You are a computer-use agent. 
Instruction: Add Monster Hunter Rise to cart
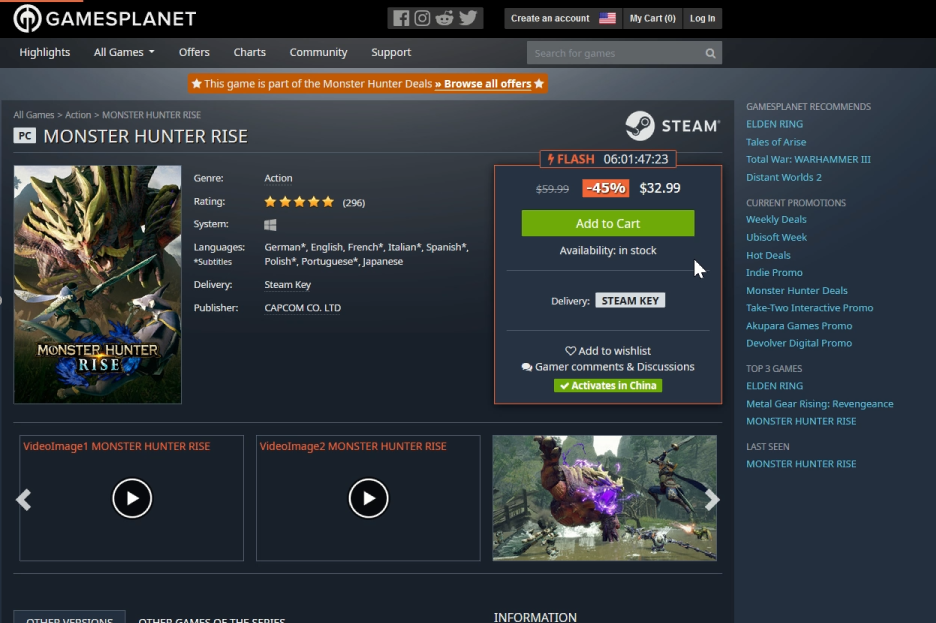608,223
